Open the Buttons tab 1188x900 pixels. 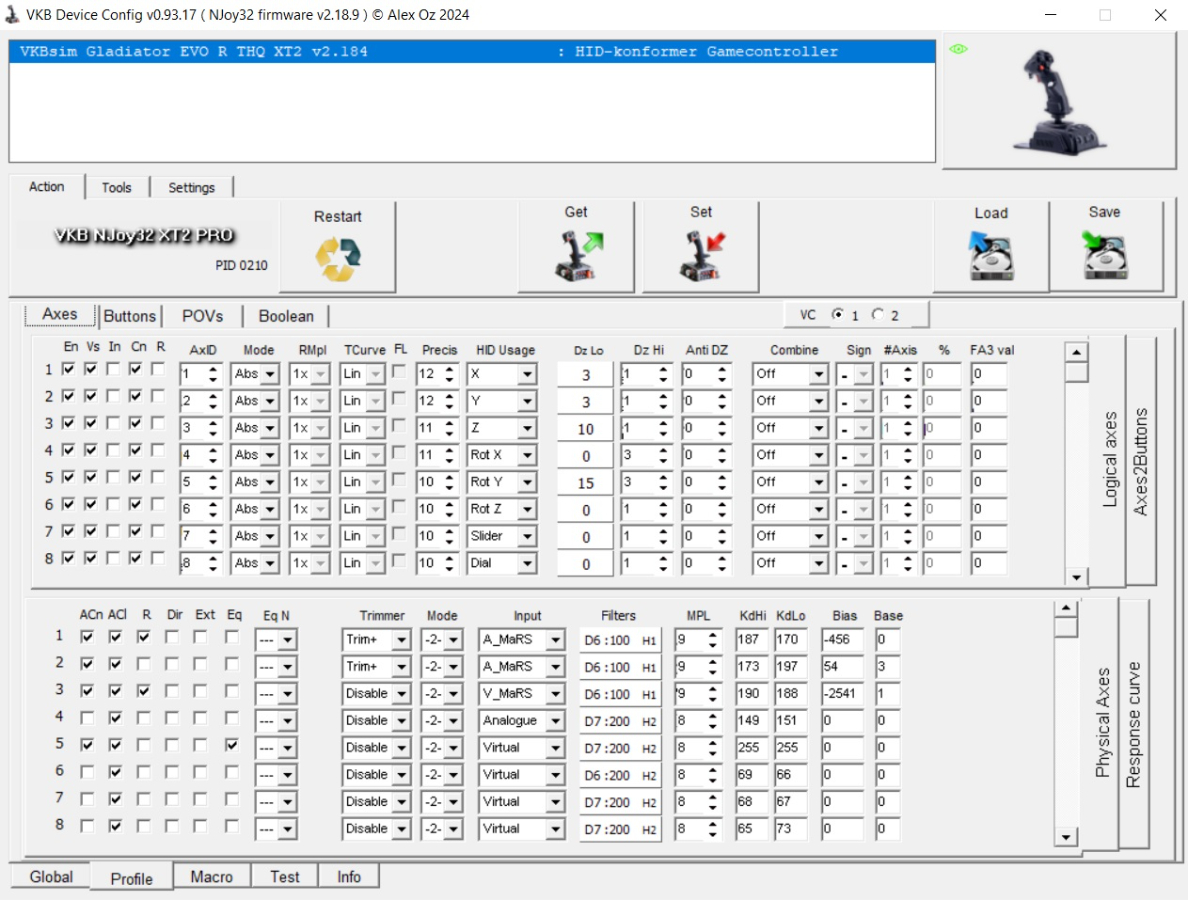[130, 316]
